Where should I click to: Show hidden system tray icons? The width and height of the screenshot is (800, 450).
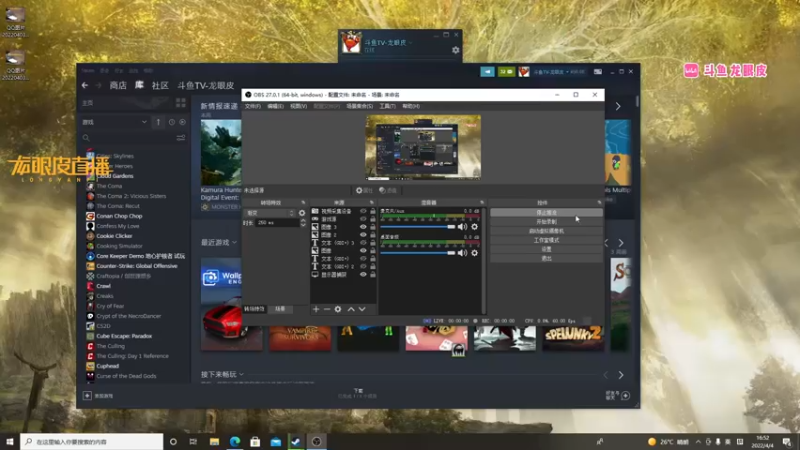pos(698,442)
